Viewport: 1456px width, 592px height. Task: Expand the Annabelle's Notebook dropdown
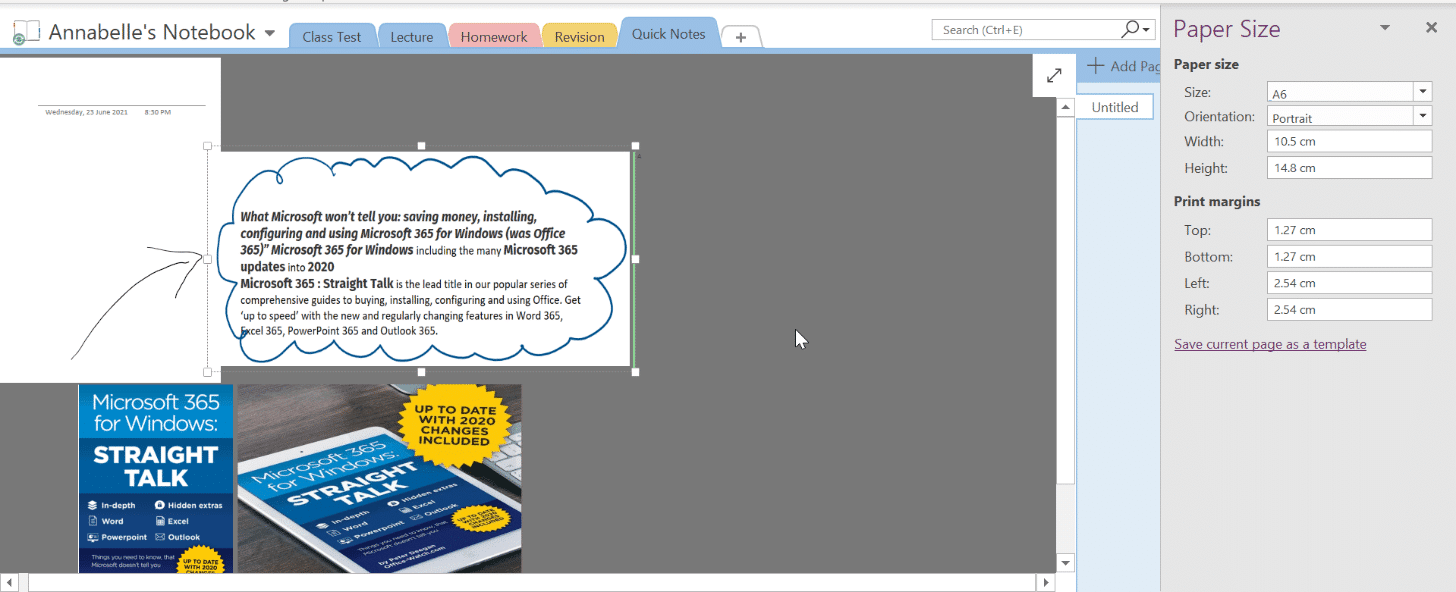[x=270, y=33]
